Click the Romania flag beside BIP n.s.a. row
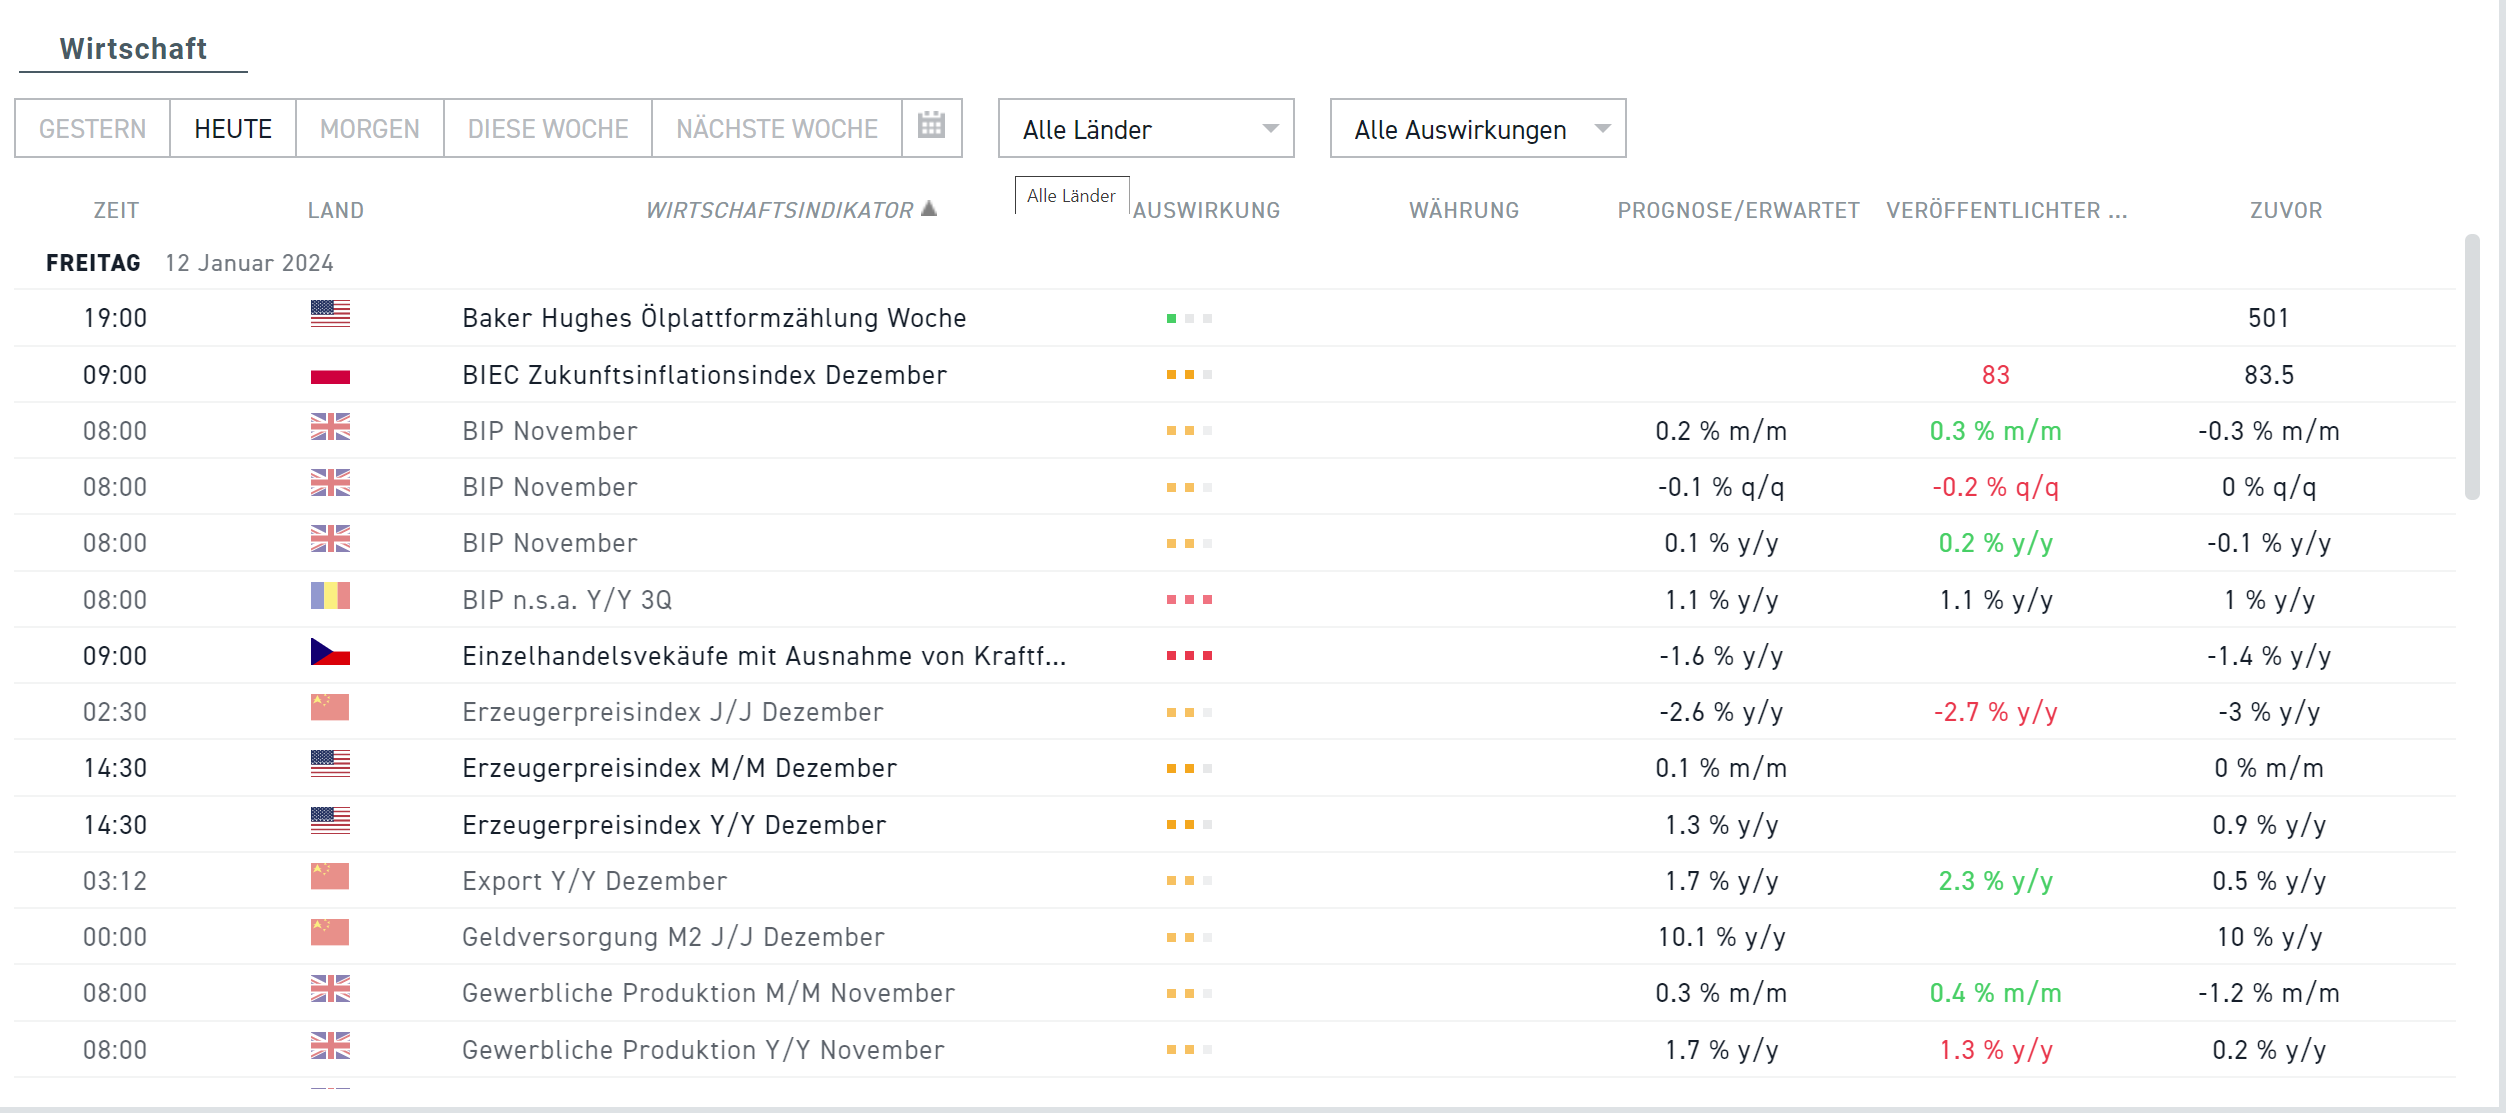Screen dimensions: 2506x1113 pos(330,598)
